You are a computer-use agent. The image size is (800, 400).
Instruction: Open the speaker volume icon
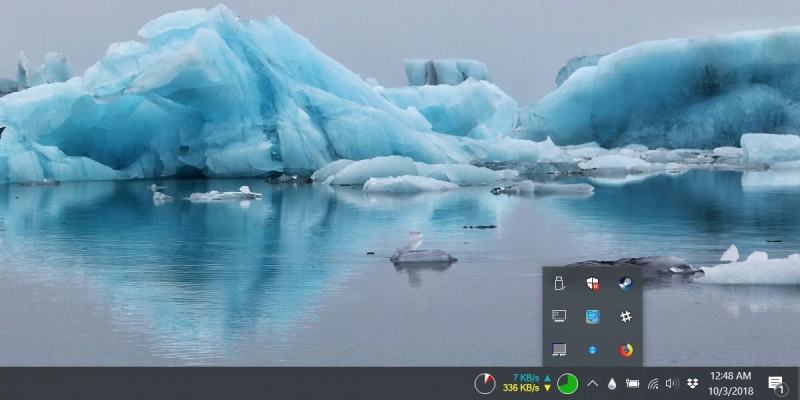click(x=672, y=383)
